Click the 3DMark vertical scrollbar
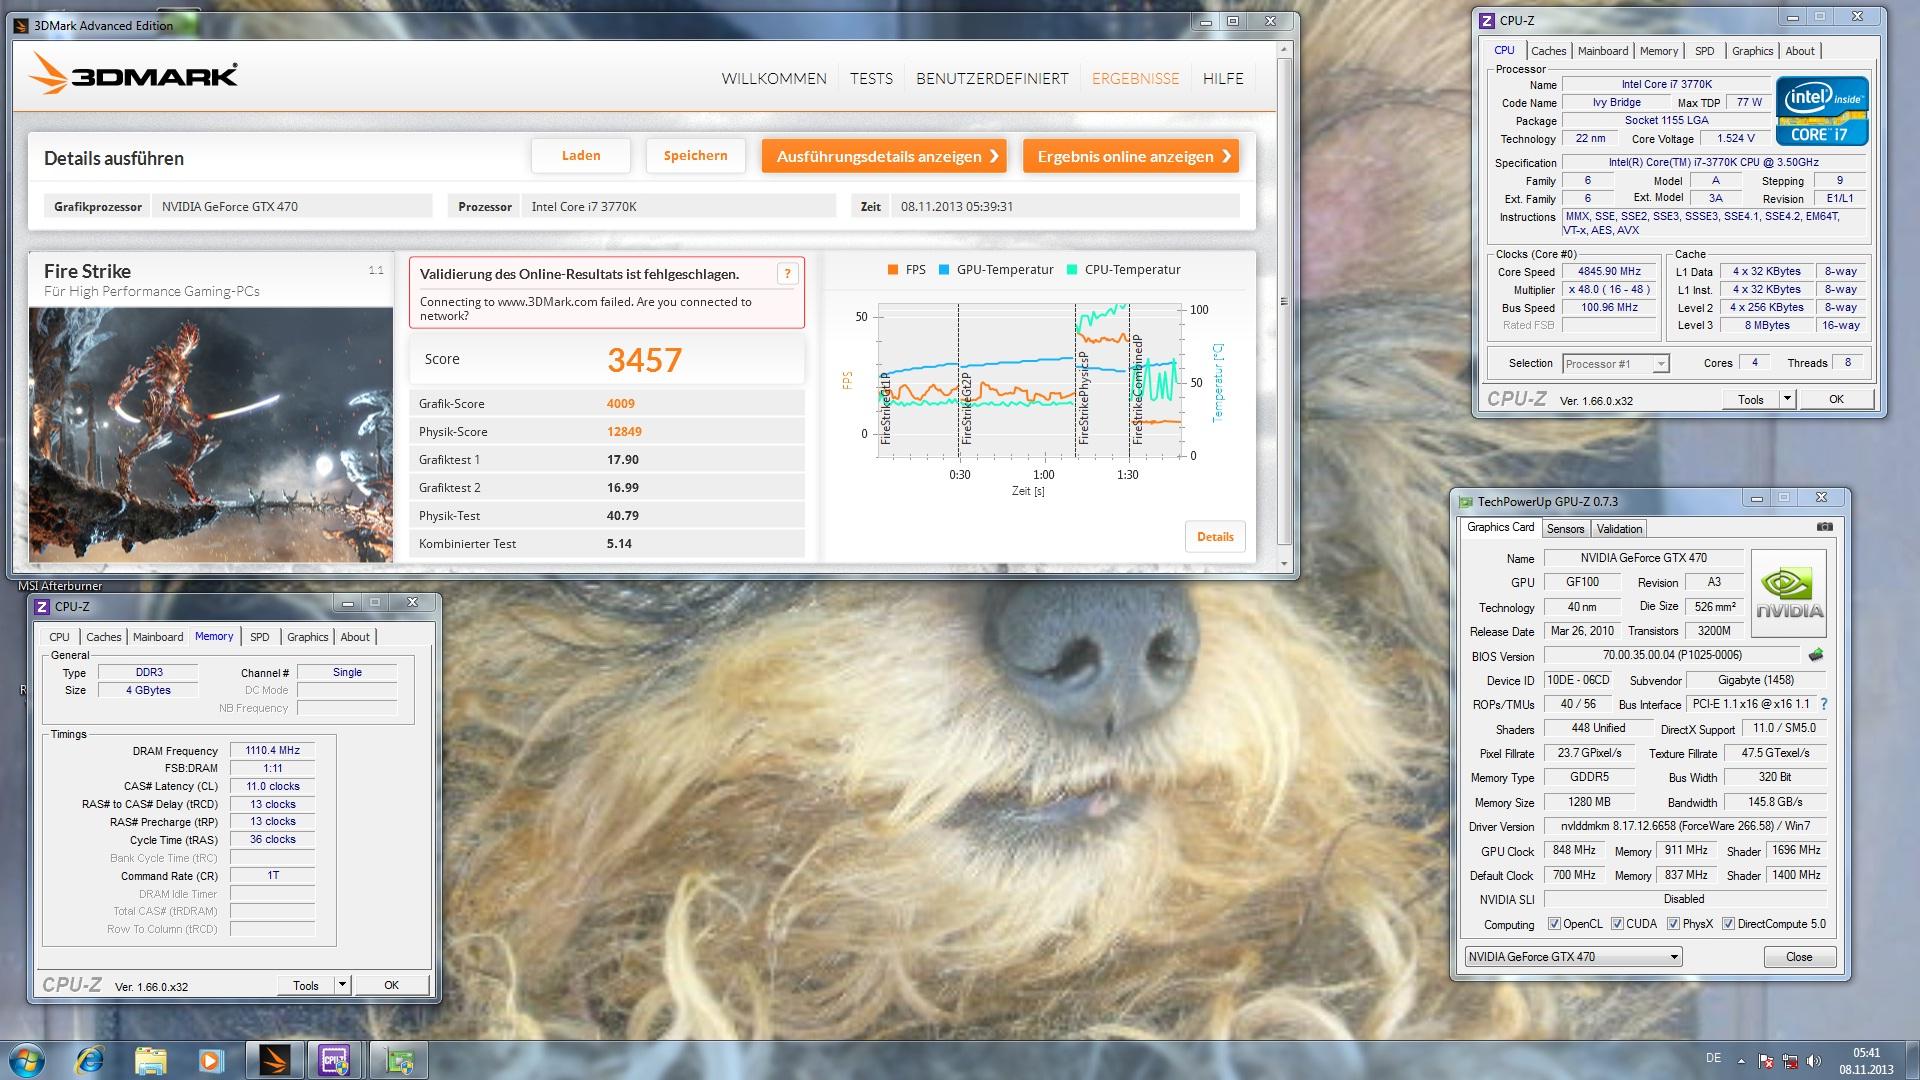 [x=1284, y=300]
